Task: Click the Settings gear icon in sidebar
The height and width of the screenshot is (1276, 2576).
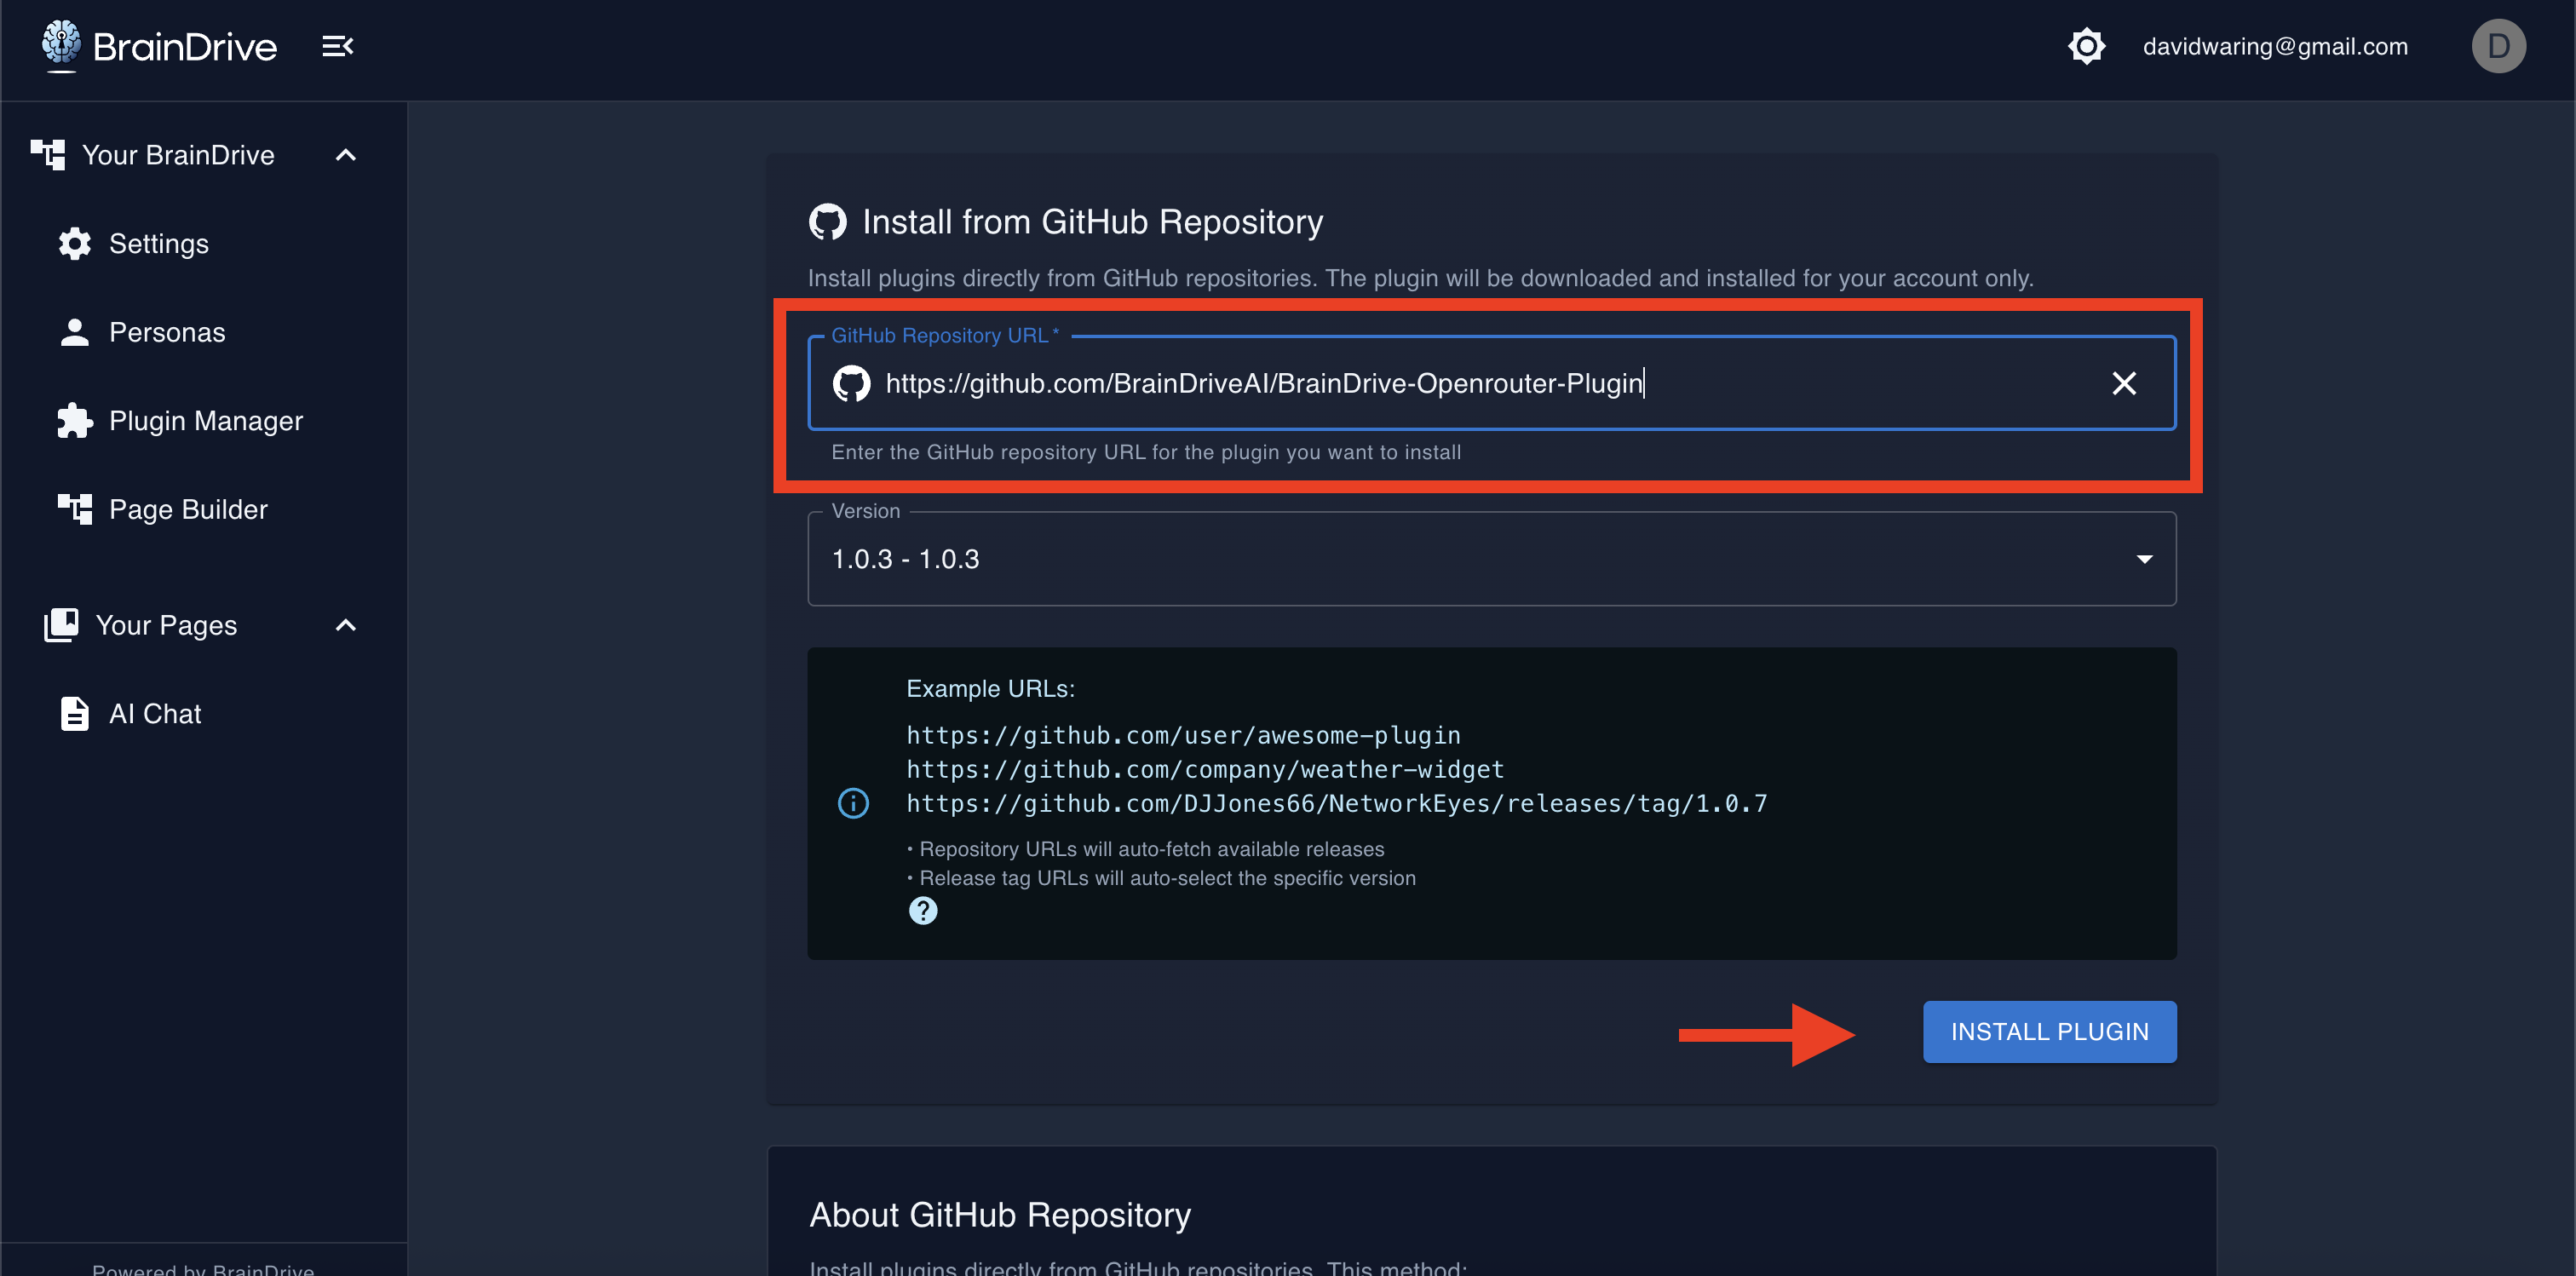Action: (x=74, y=244)
